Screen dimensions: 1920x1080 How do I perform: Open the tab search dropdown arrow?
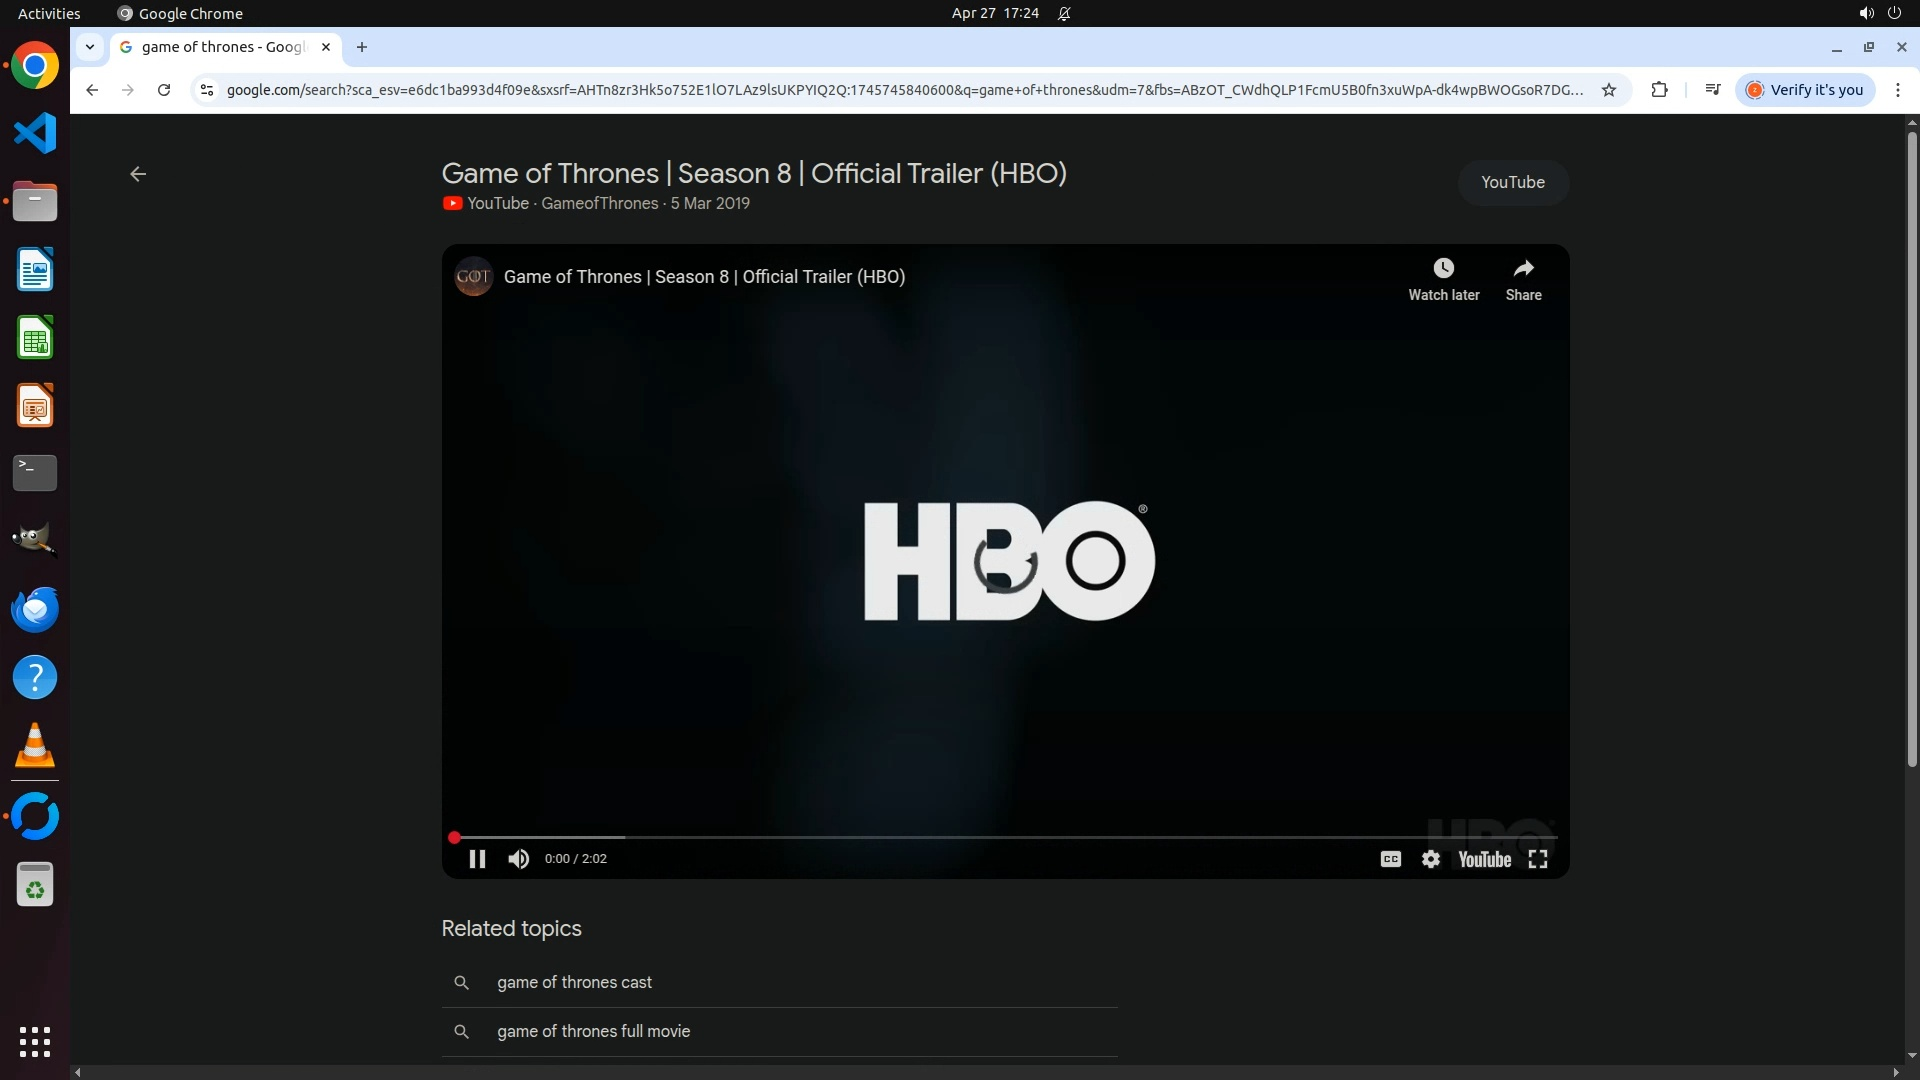[90, 47]
